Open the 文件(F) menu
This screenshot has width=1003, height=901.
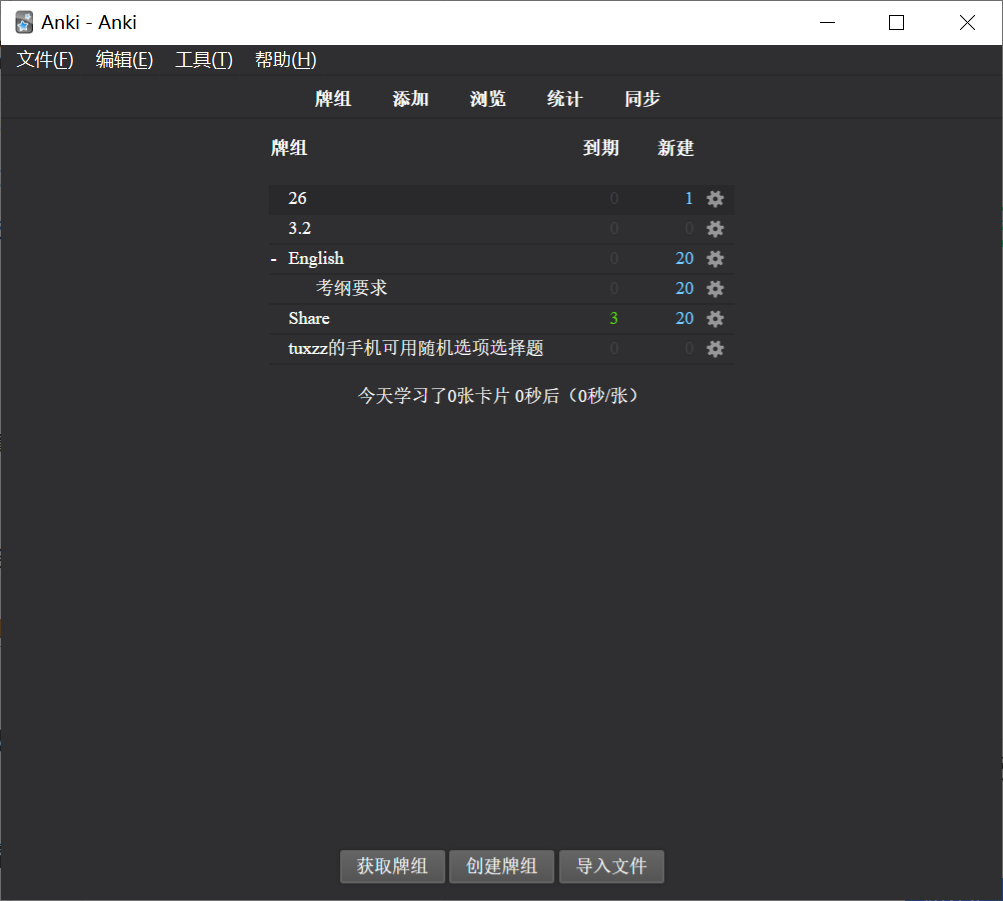[45, 59]
